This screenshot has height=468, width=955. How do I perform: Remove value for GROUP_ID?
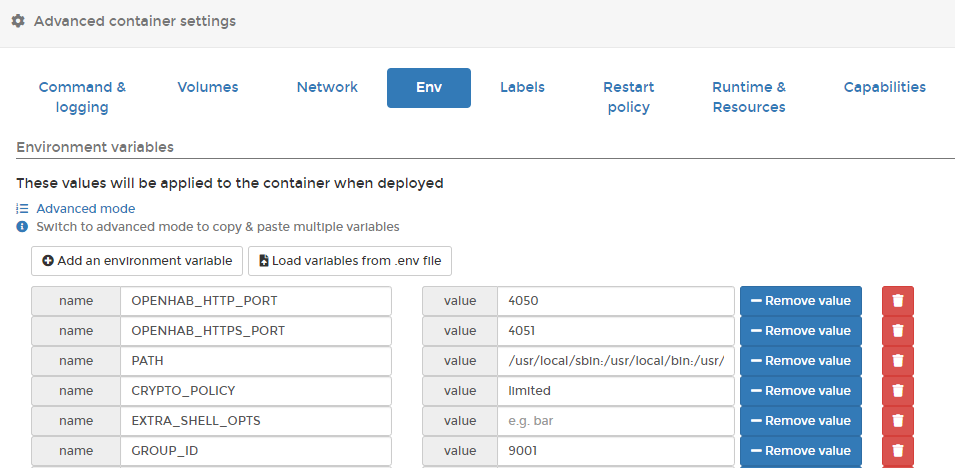pyautogui.click(x=801, y=451)
